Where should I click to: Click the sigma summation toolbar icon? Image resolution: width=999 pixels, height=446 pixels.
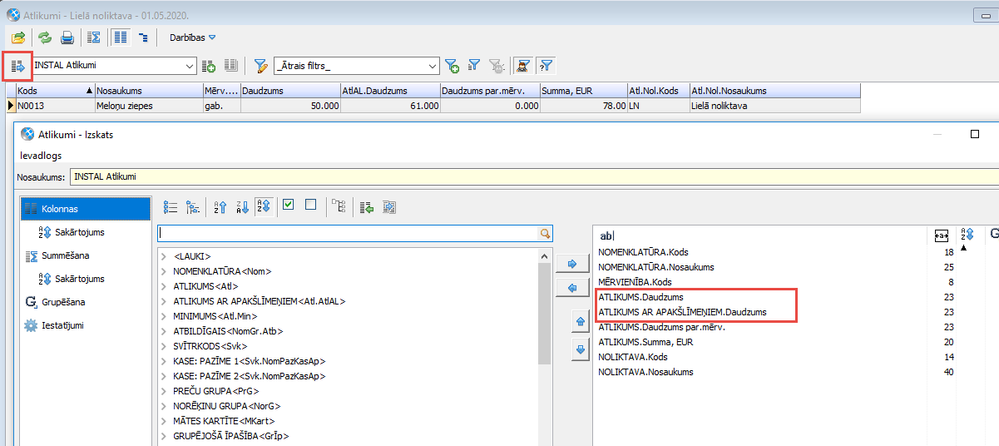[95, 38]
